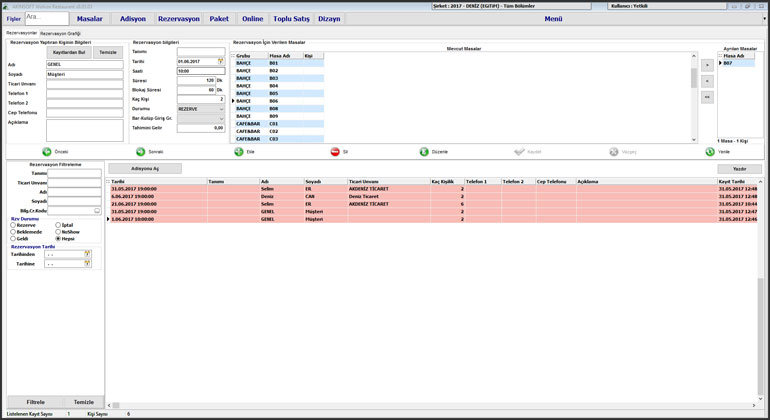Click Adı field containing GENEL
Screen dimensions: 770x420
point(84,64)
